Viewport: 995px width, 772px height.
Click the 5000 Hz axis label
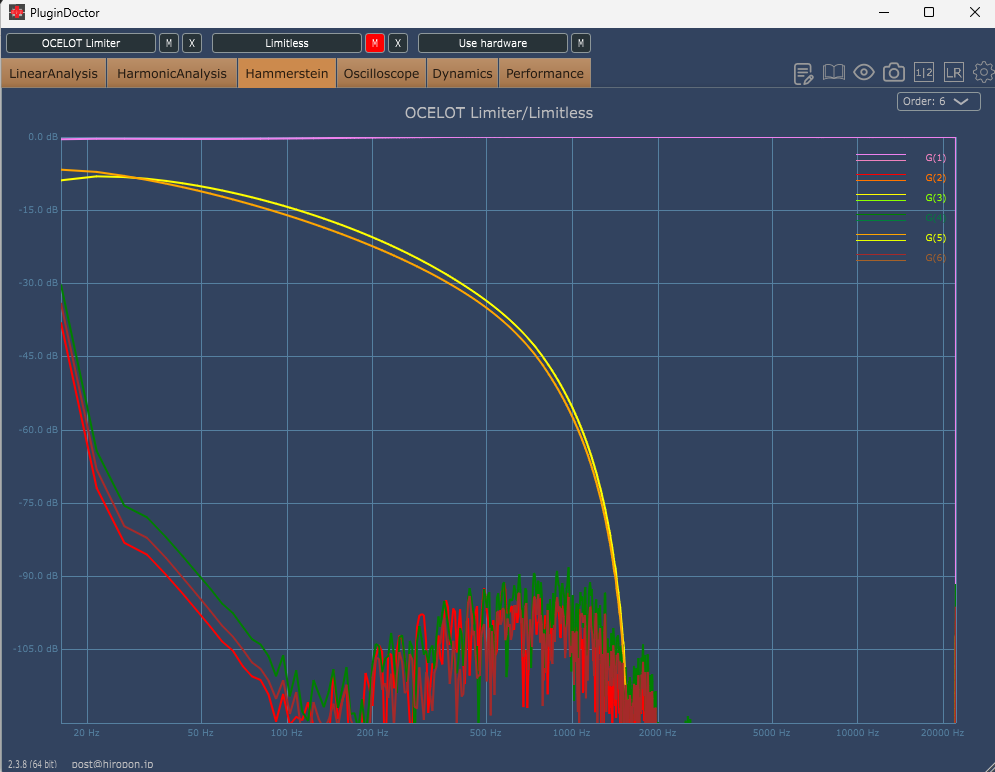pyautogui.click(x=772, y=733)
